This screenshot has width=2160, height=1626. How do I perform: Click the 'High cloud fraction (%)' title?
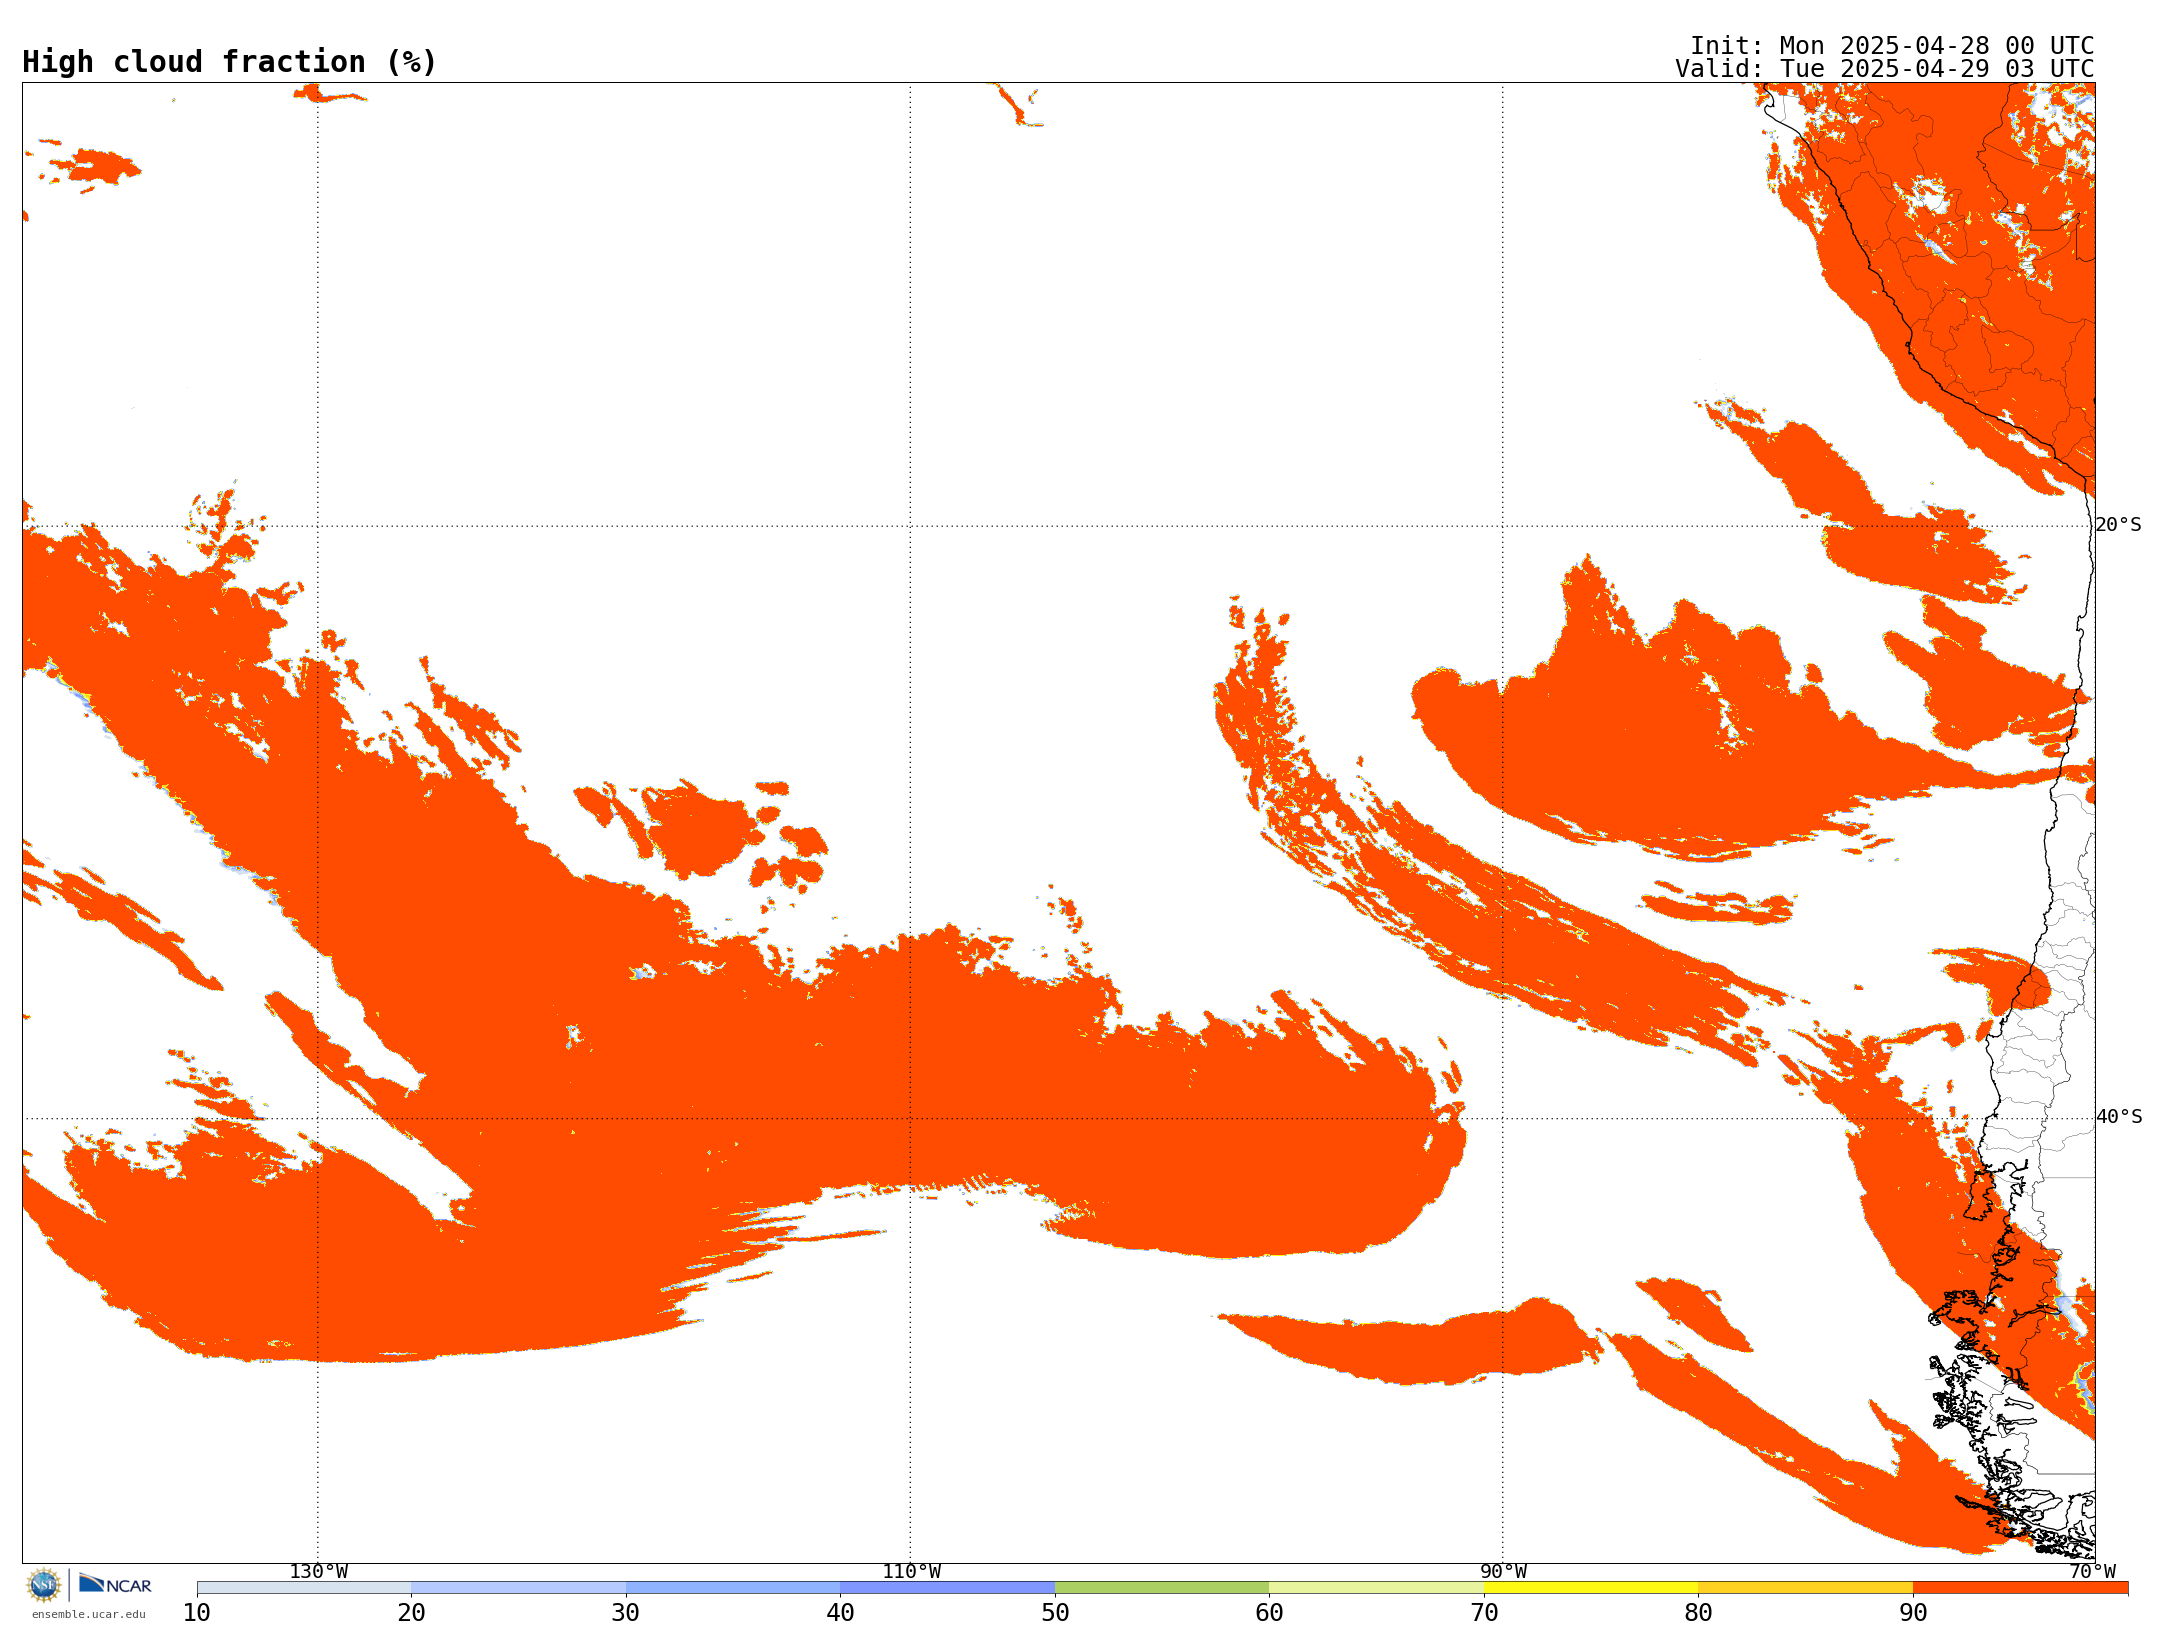point(230,62)
